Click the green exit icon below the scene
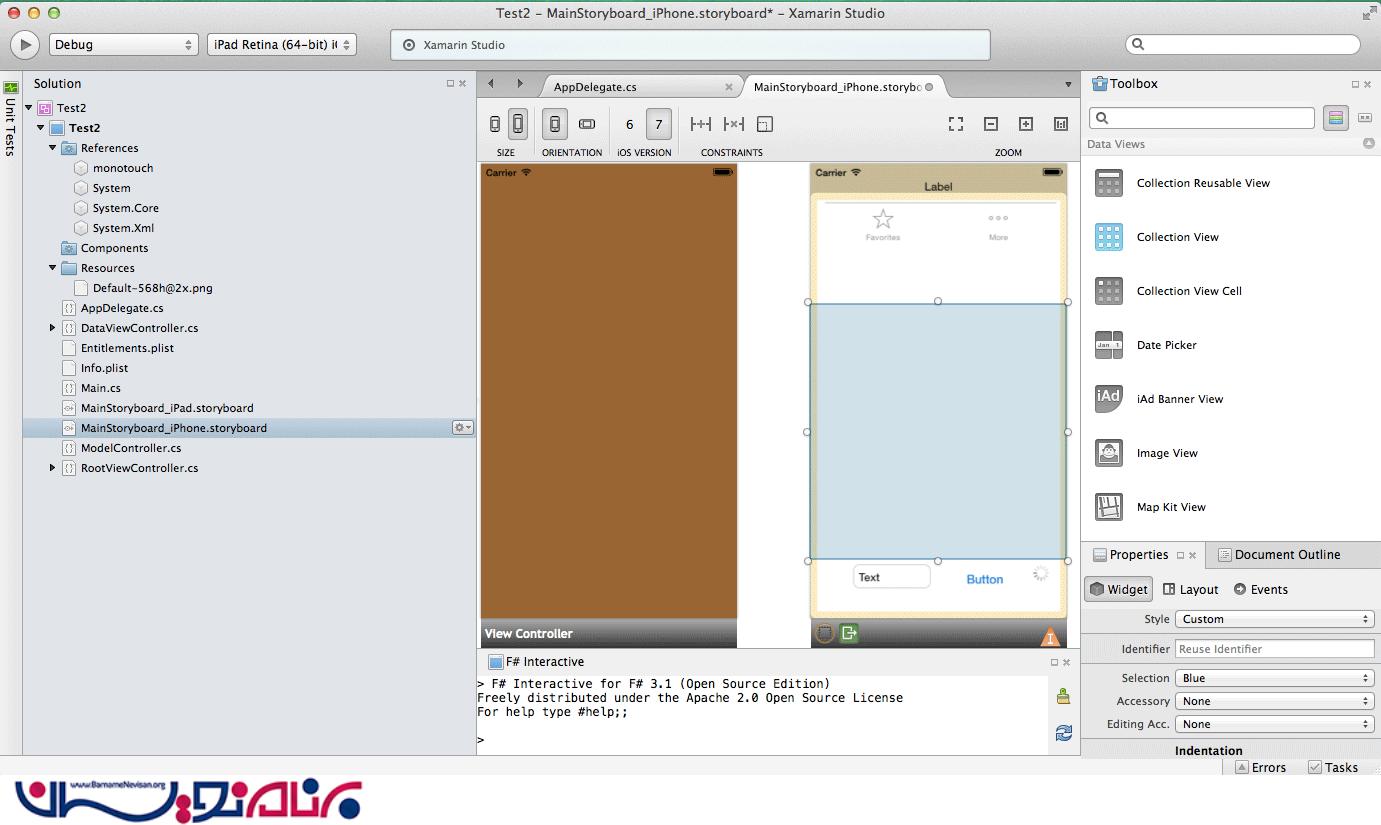 [849, 632]
